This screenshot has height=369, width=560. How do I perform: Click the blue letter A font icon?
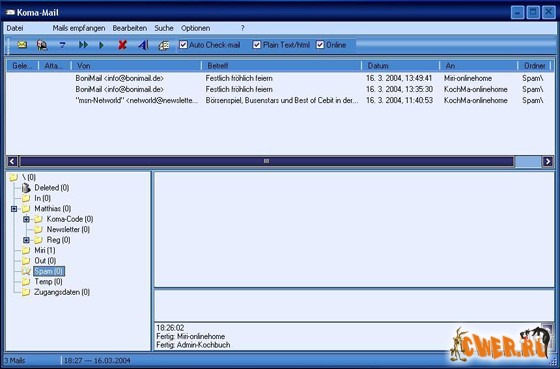pyautogui.click(x=143, y=45)
